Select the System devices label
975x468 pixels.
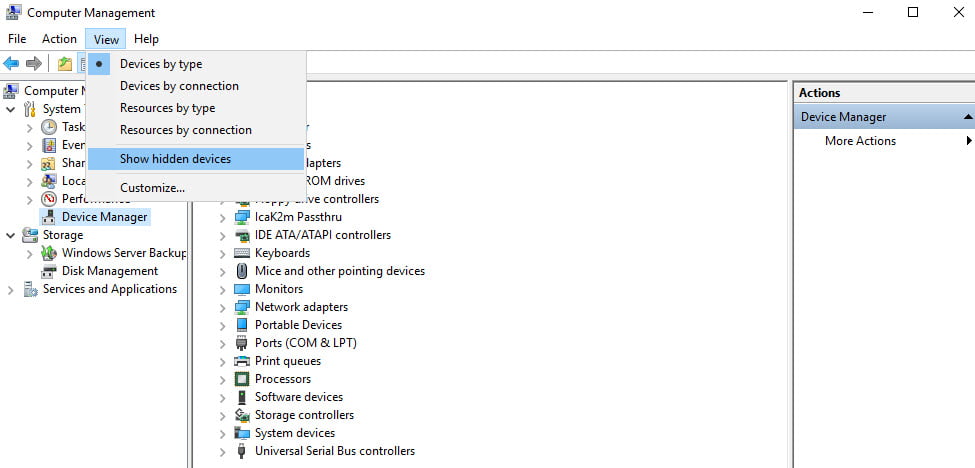click(295, 433)
